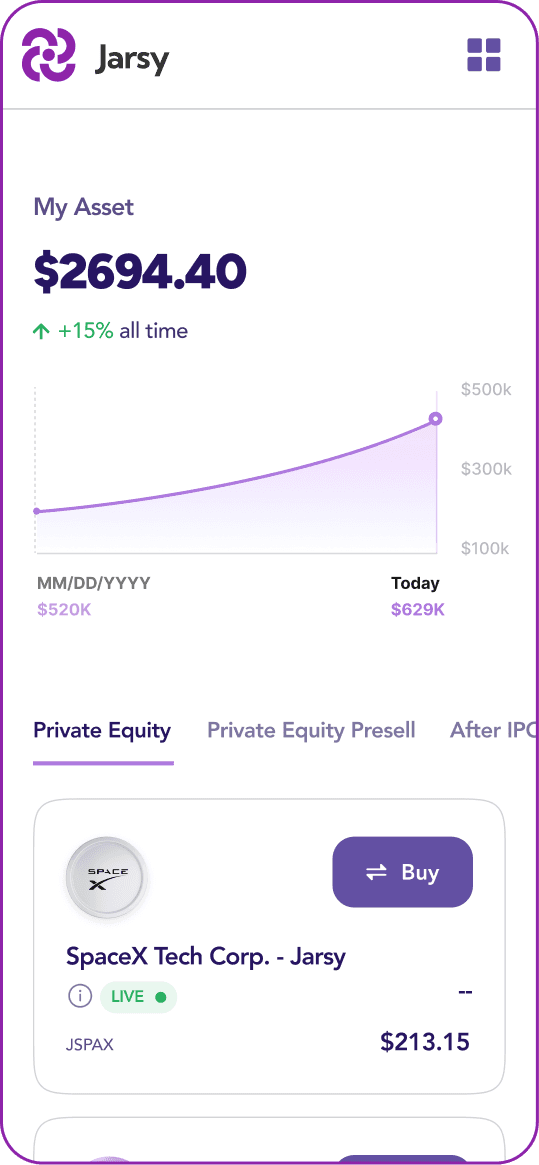
Task: Click the $2694.40 asset balance
Action: [x=140, y=272]
